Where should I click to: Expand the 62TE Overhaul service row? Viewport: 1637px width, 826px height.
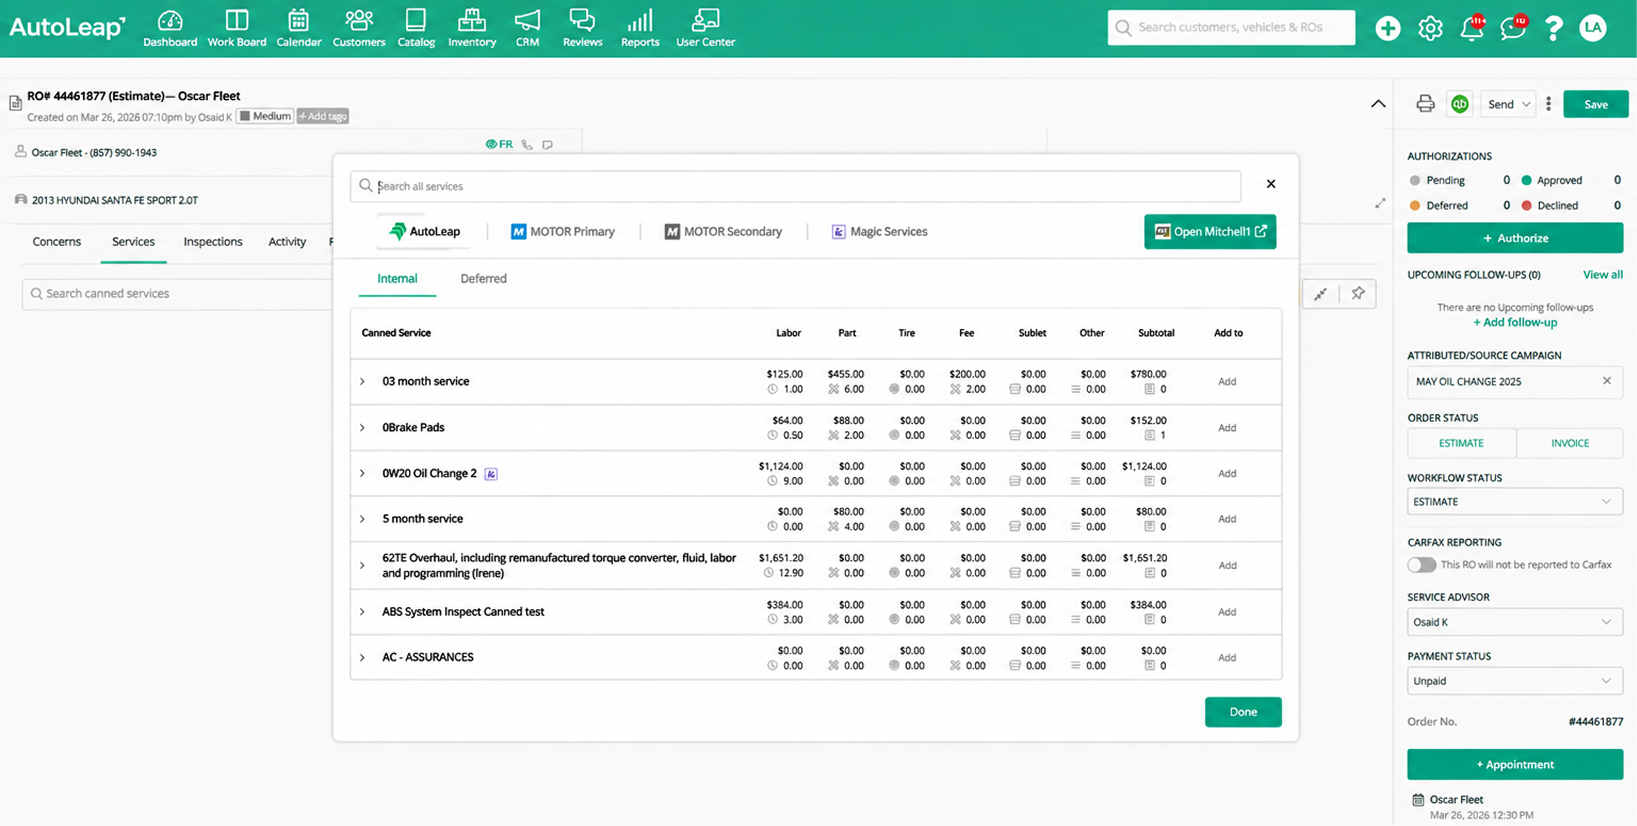[363, 566]
